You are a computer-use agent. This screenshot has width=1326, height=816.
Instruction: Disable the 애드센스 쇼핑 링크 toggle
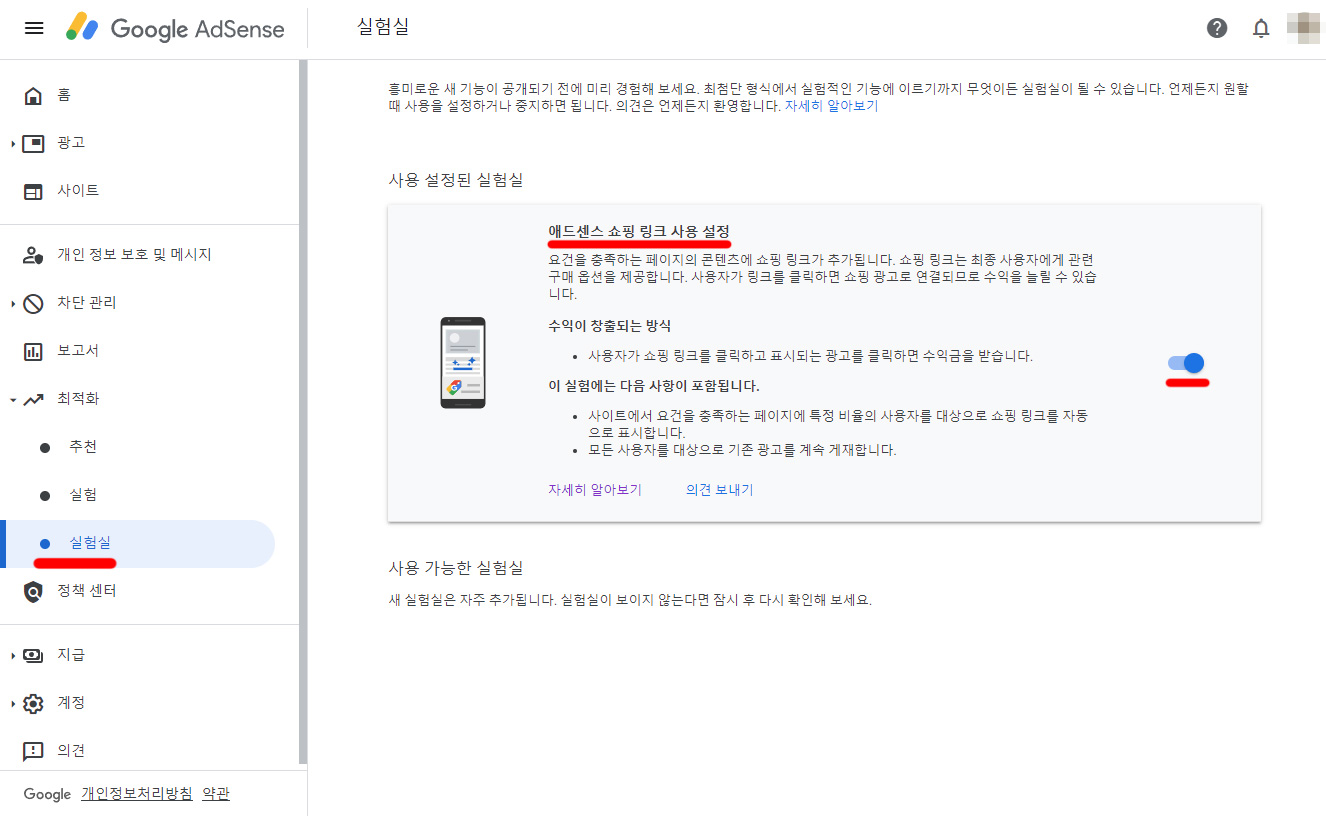point(1187,363)
